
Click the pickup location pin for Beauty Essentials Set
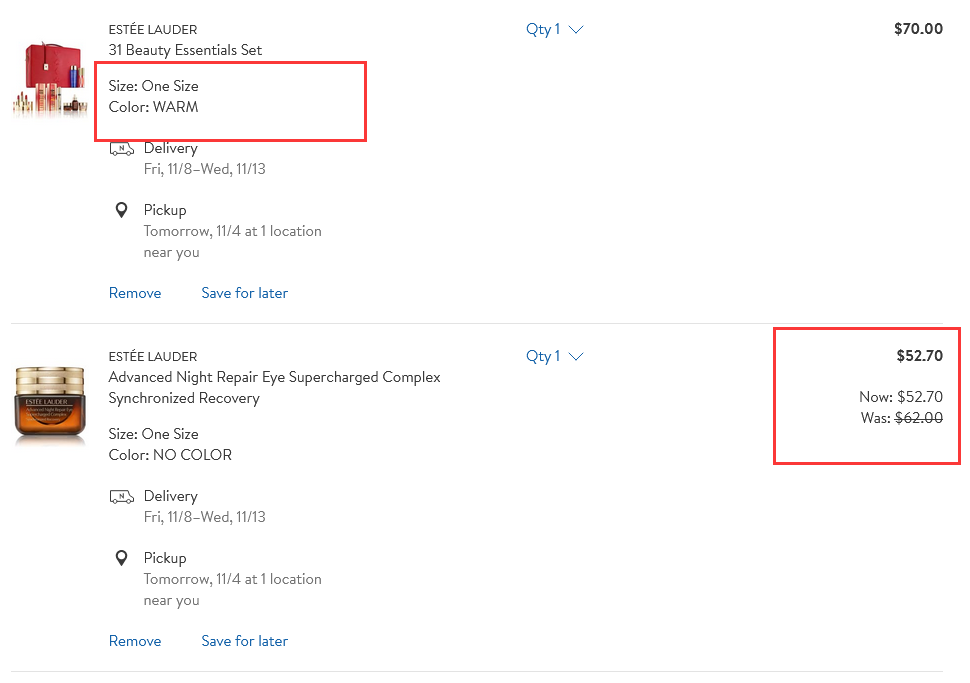tap(122, 210)
